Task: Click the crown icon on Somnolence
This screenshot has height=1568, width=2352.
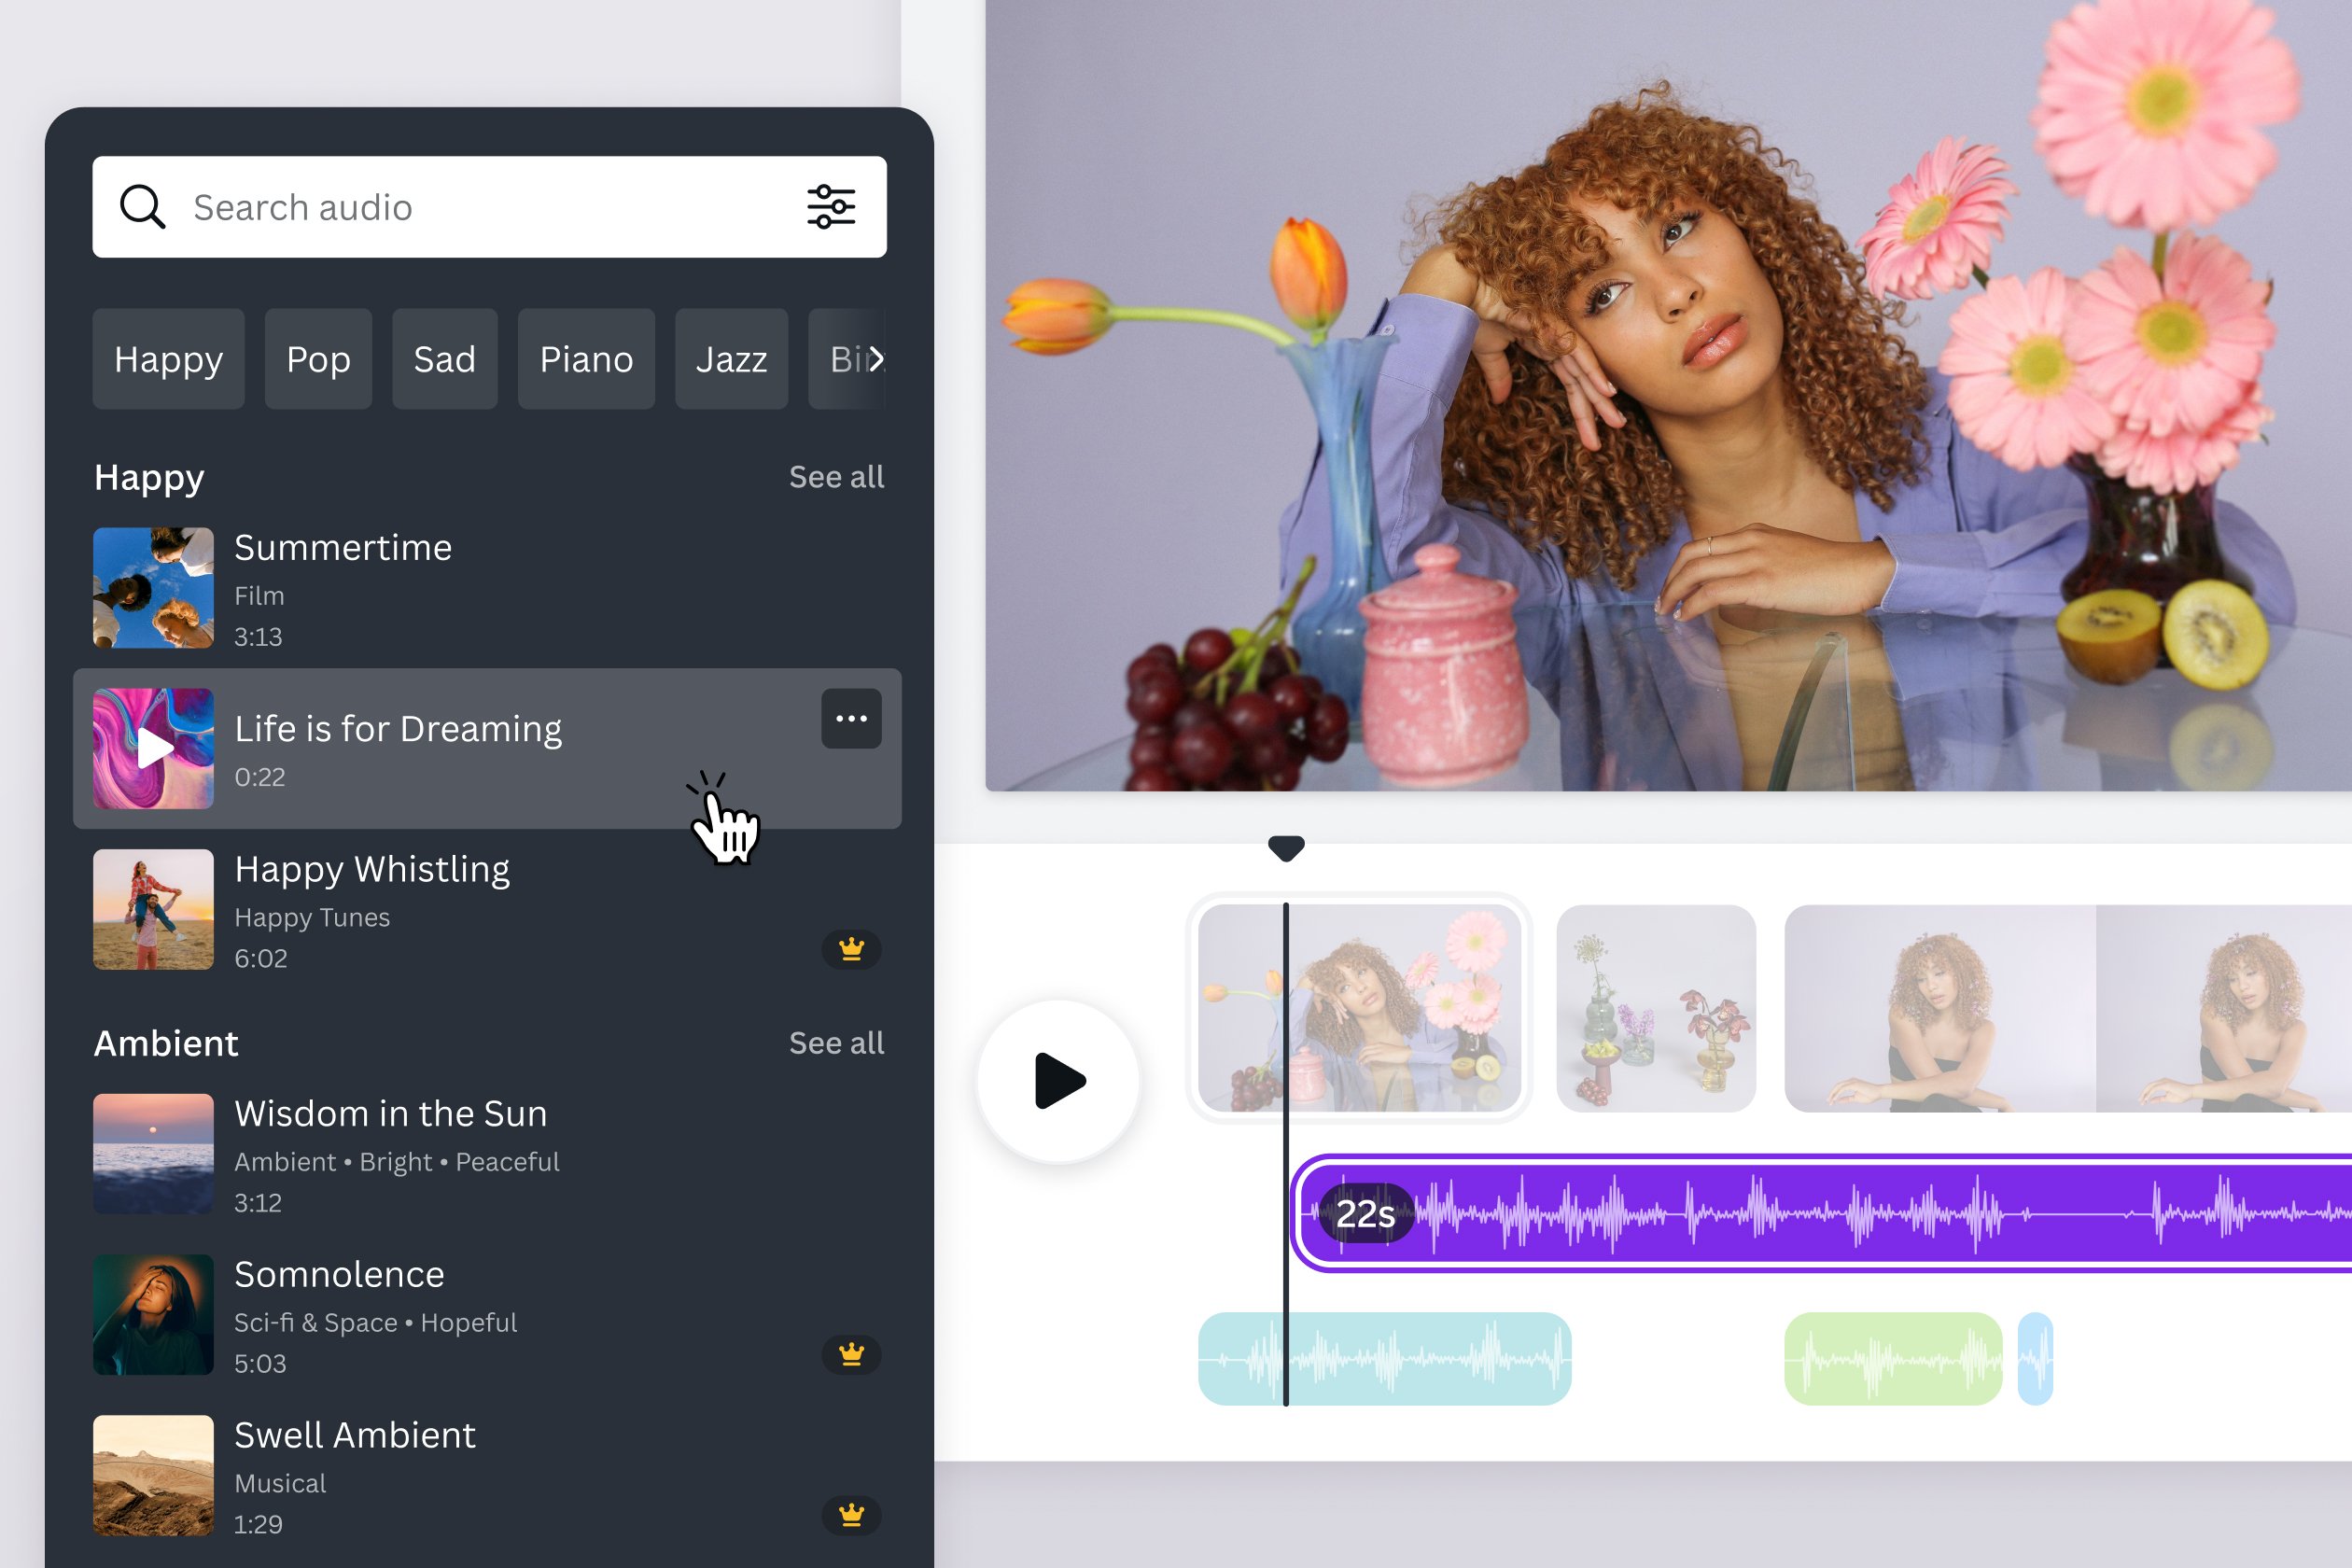Action: tap(854, 1358)
